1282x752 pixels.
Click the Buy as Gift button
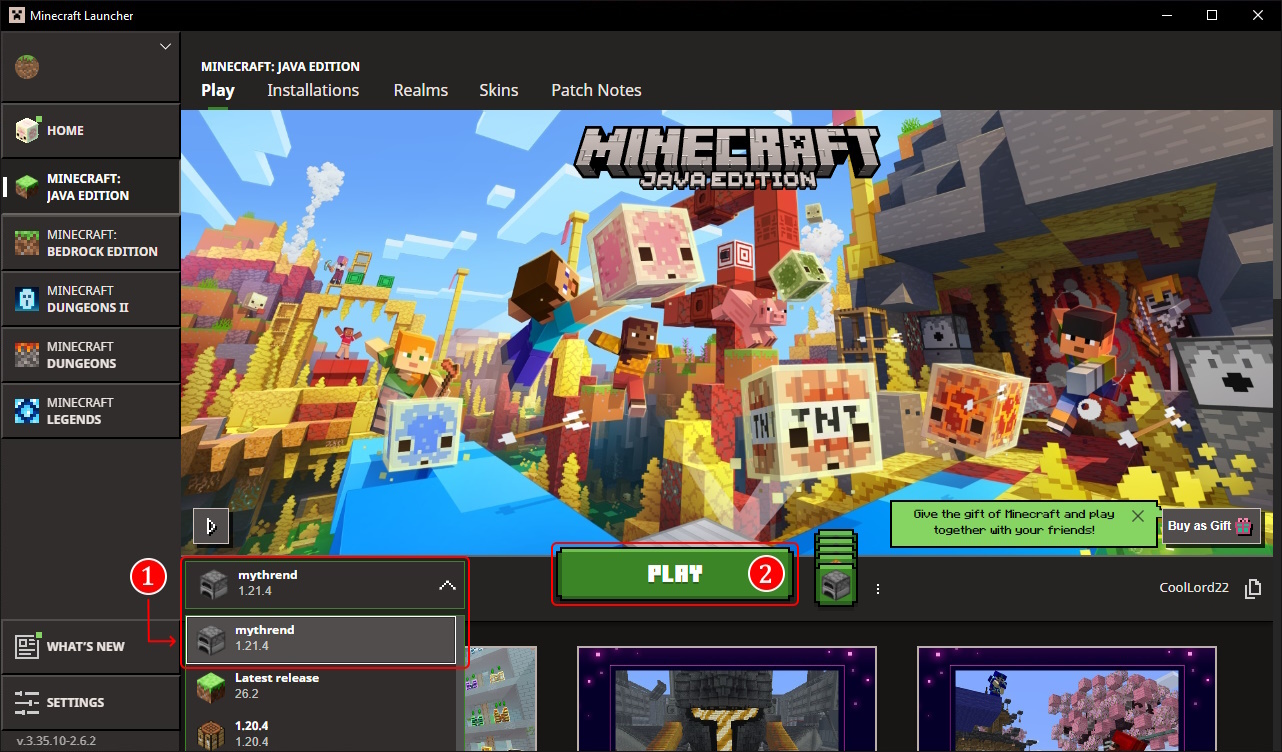coord(1211,525)
